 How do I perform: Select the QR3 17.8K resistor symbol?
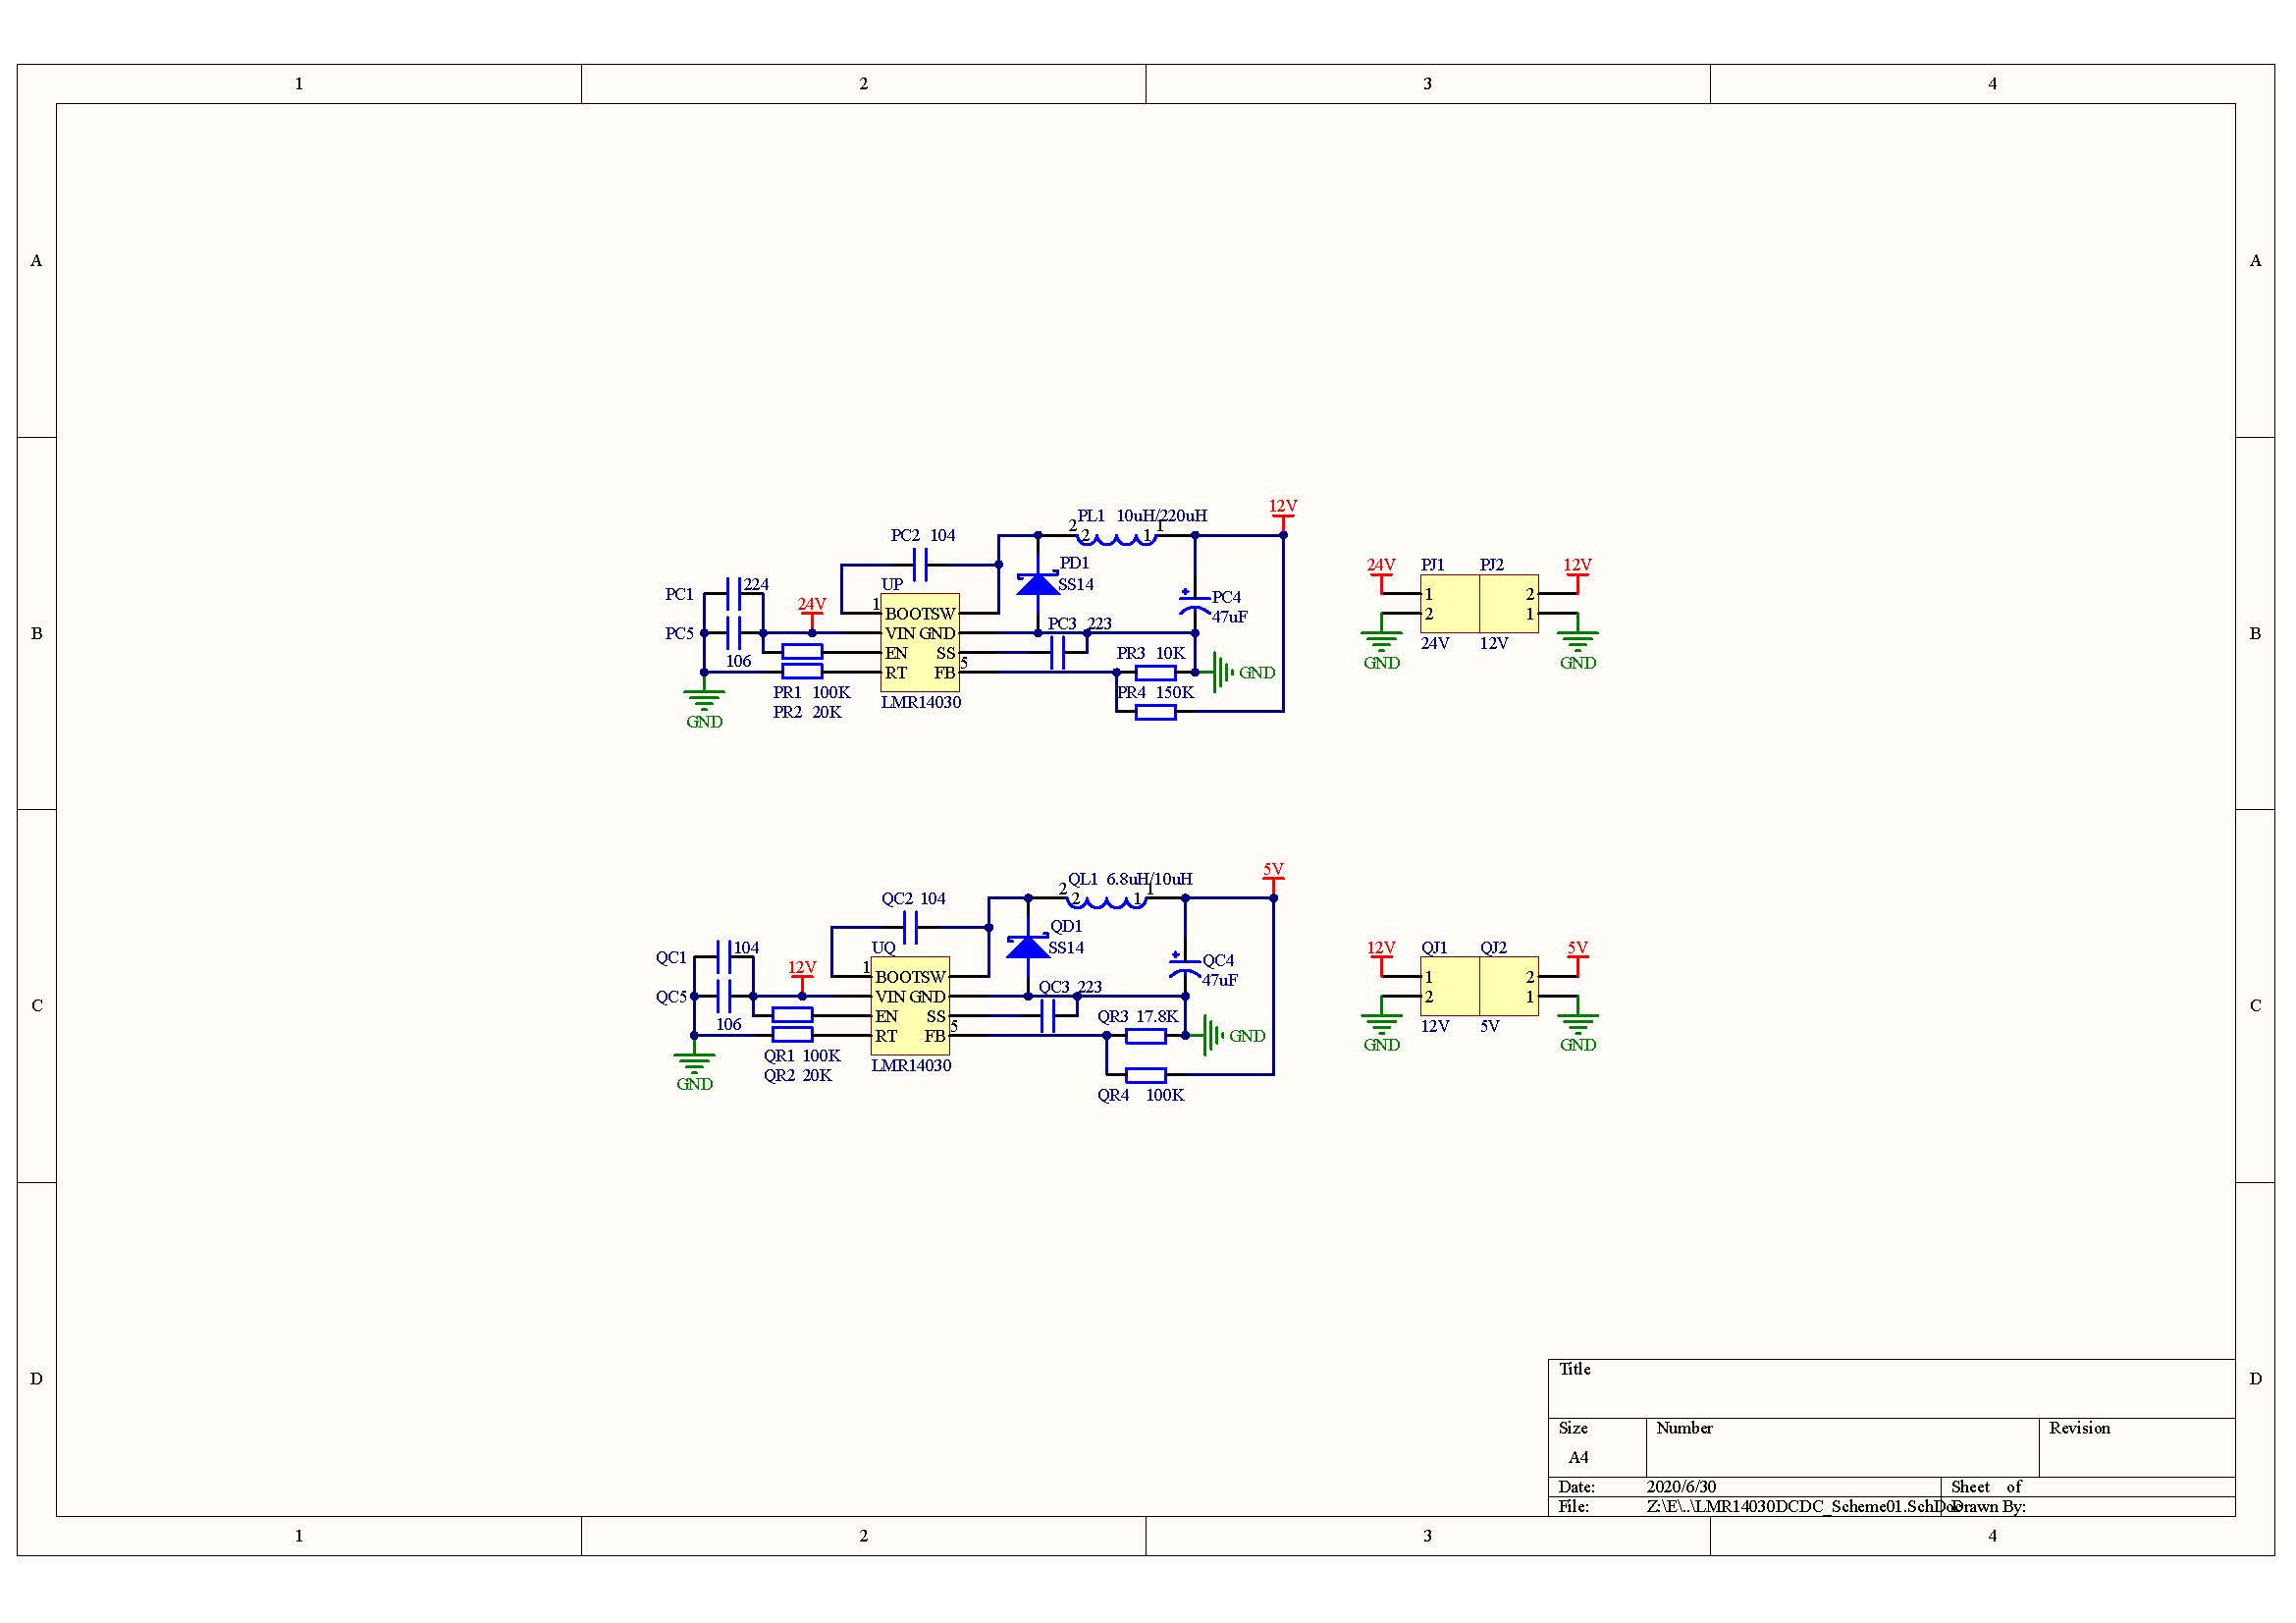coord(1145,1036)
